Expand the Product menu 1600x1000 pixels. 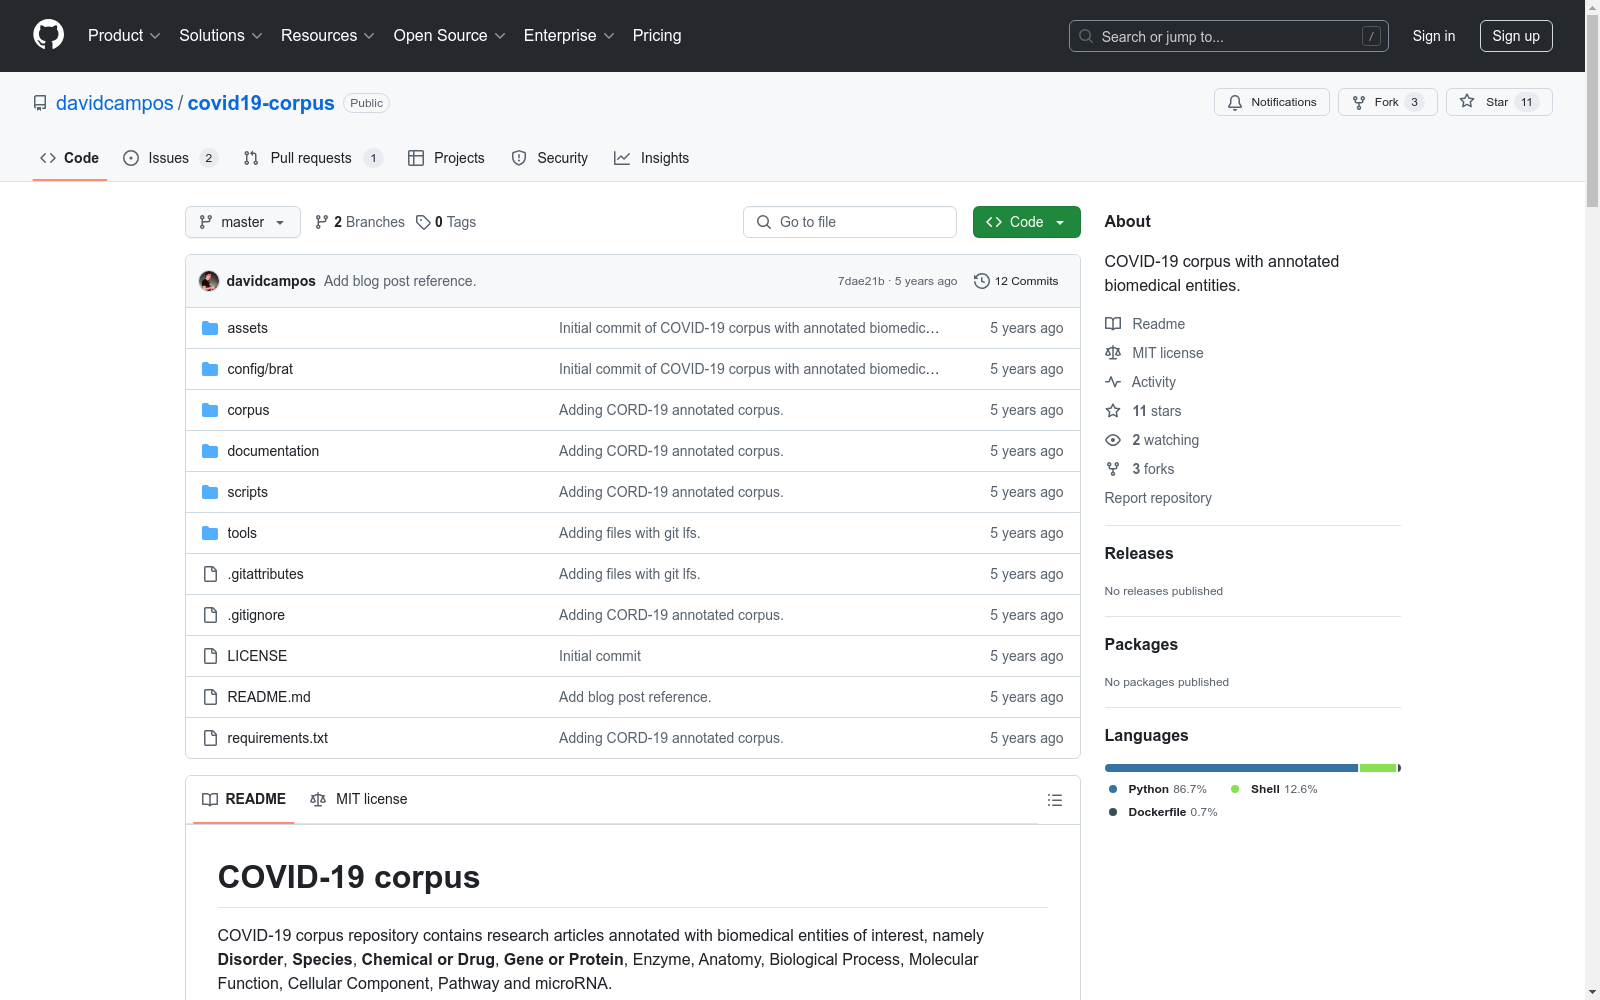point(124,35)
